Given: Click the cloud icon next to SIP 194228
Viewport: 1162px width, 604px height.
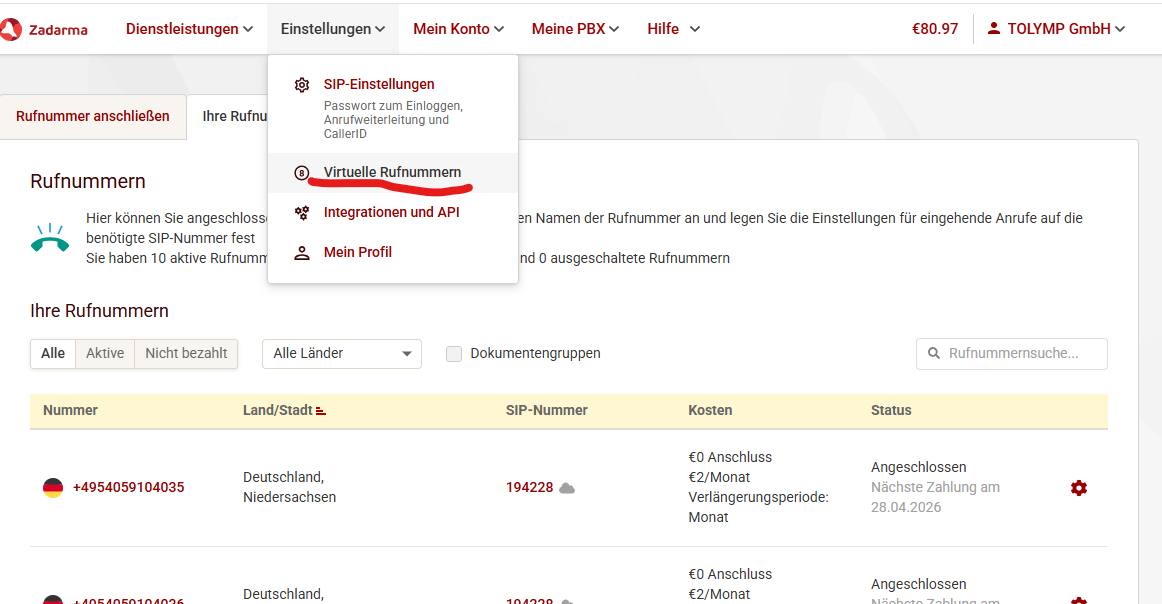Looking at the screenshot, I should click(567, 488).
